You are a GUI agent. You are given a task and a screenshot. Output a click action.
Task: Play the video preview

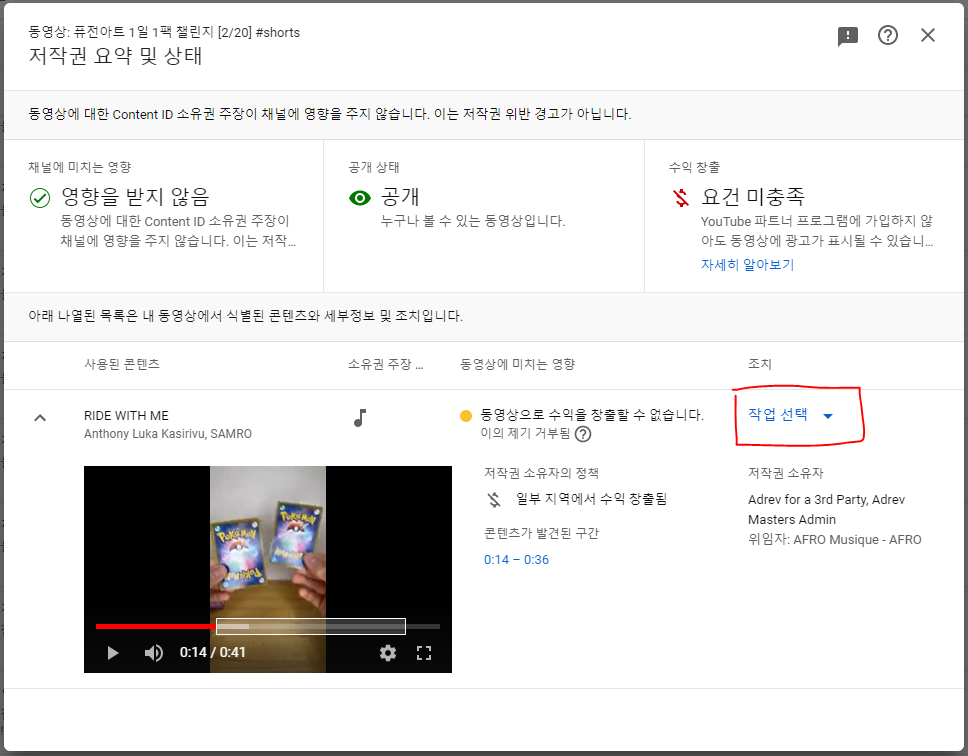113,653
